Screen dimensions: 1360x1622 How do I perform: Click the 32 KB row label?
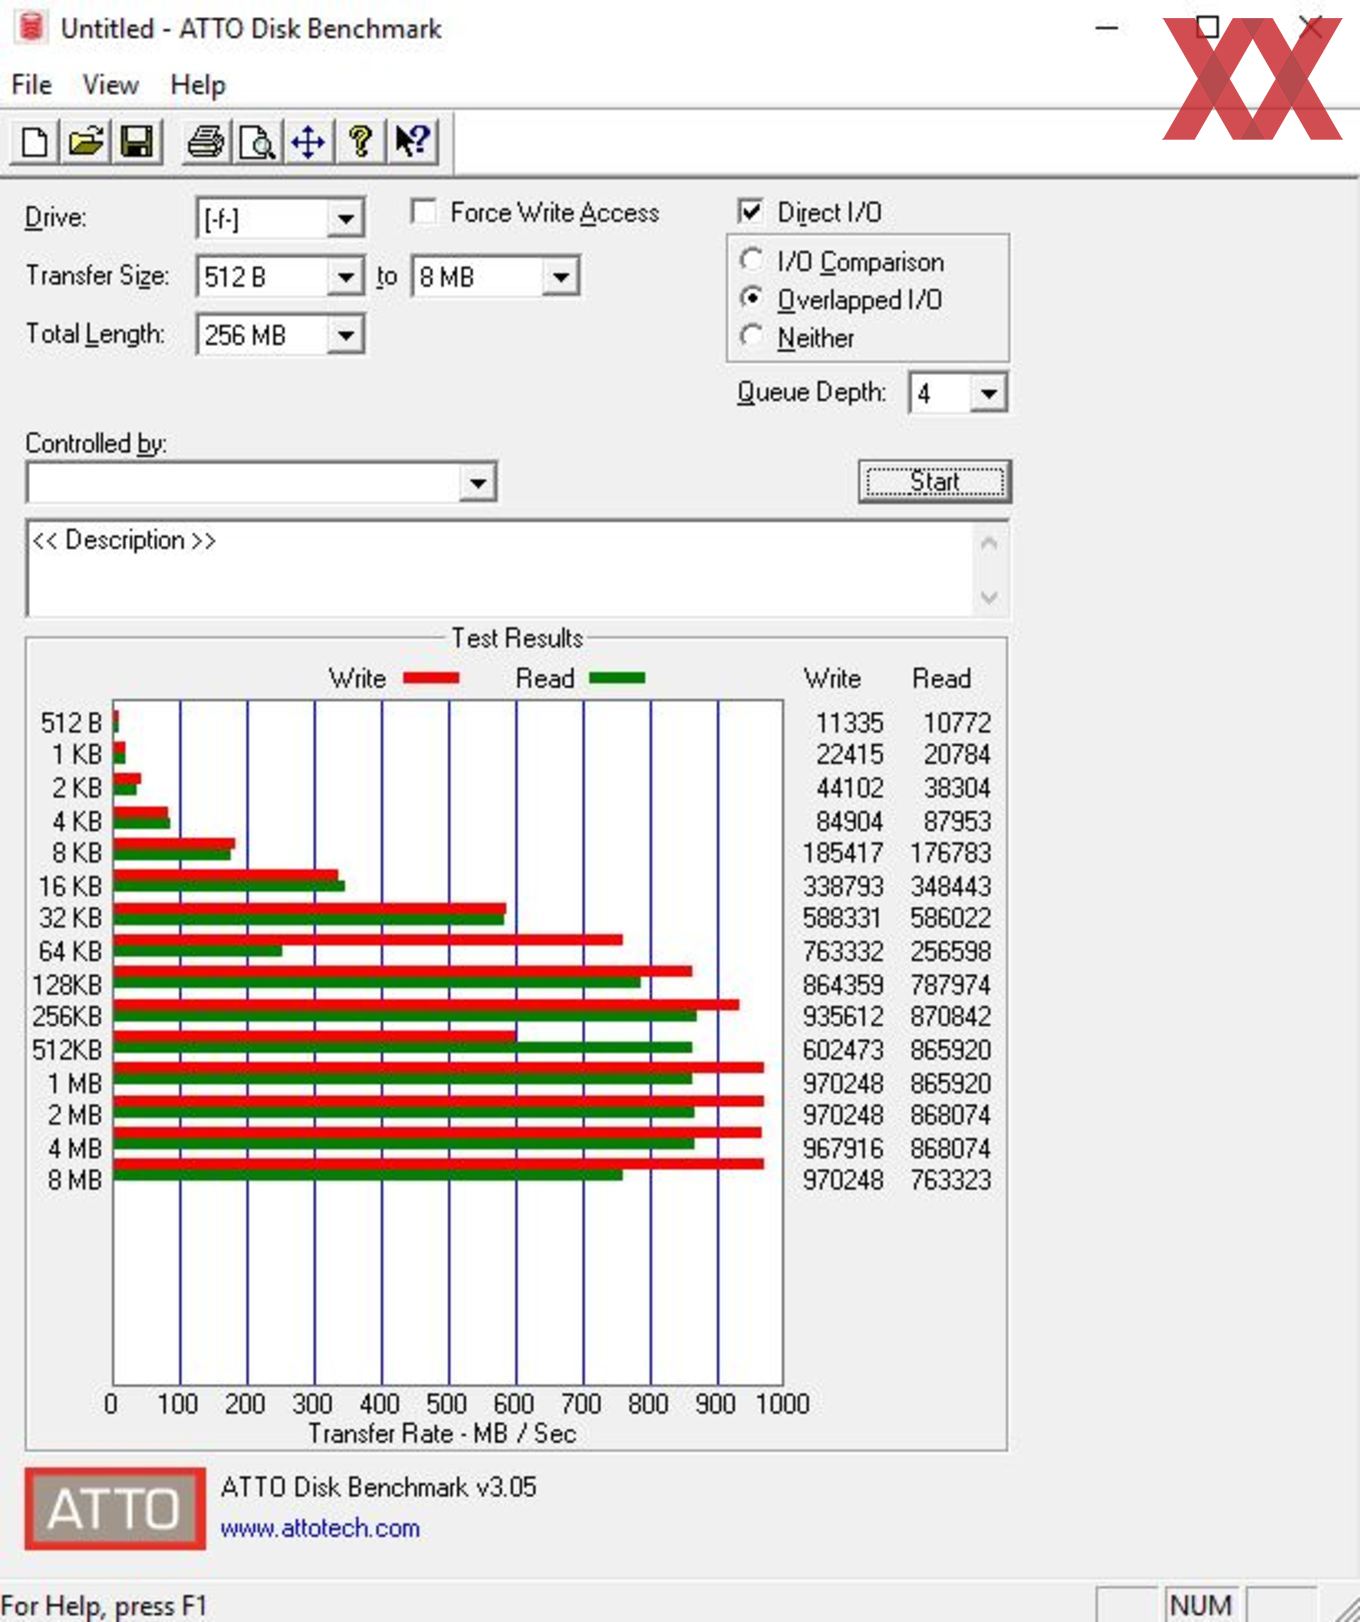[71, 918]
